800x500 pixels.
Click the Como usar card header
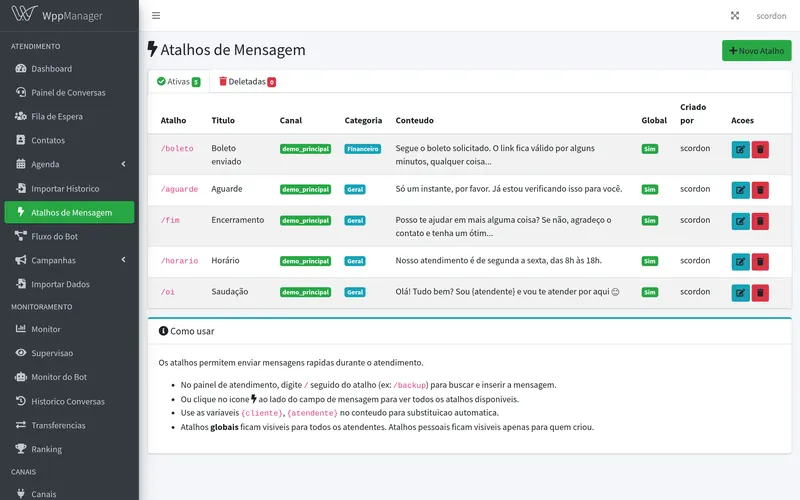(469, 331)
